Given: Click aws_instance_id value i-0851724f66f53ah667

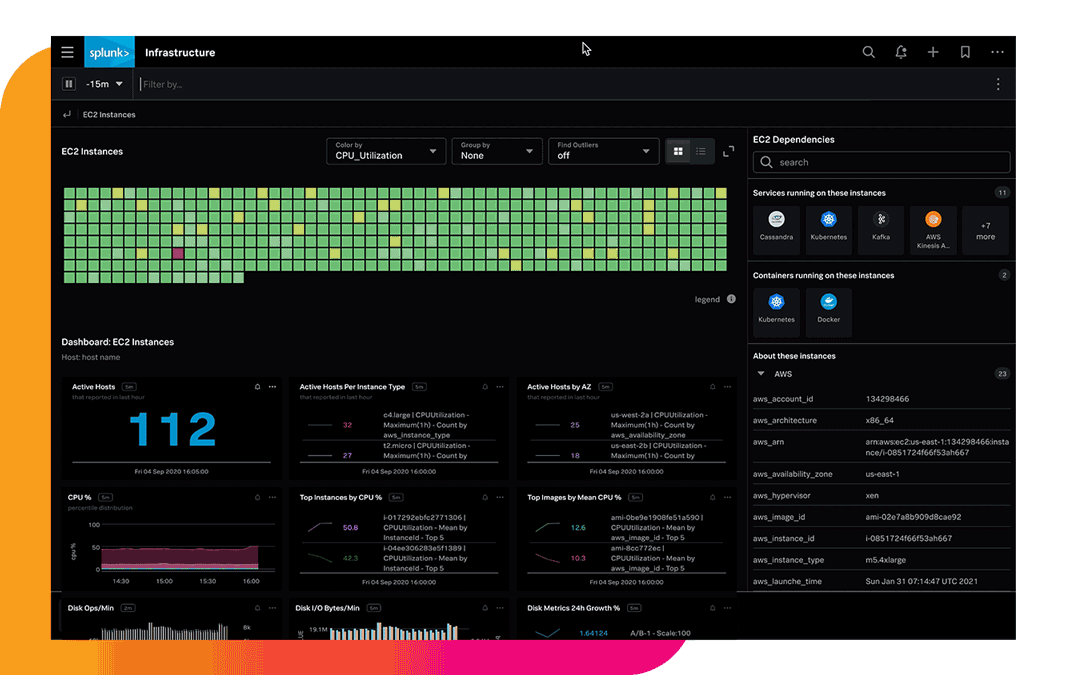Looking at the screenshot, I should click(909, 538).
